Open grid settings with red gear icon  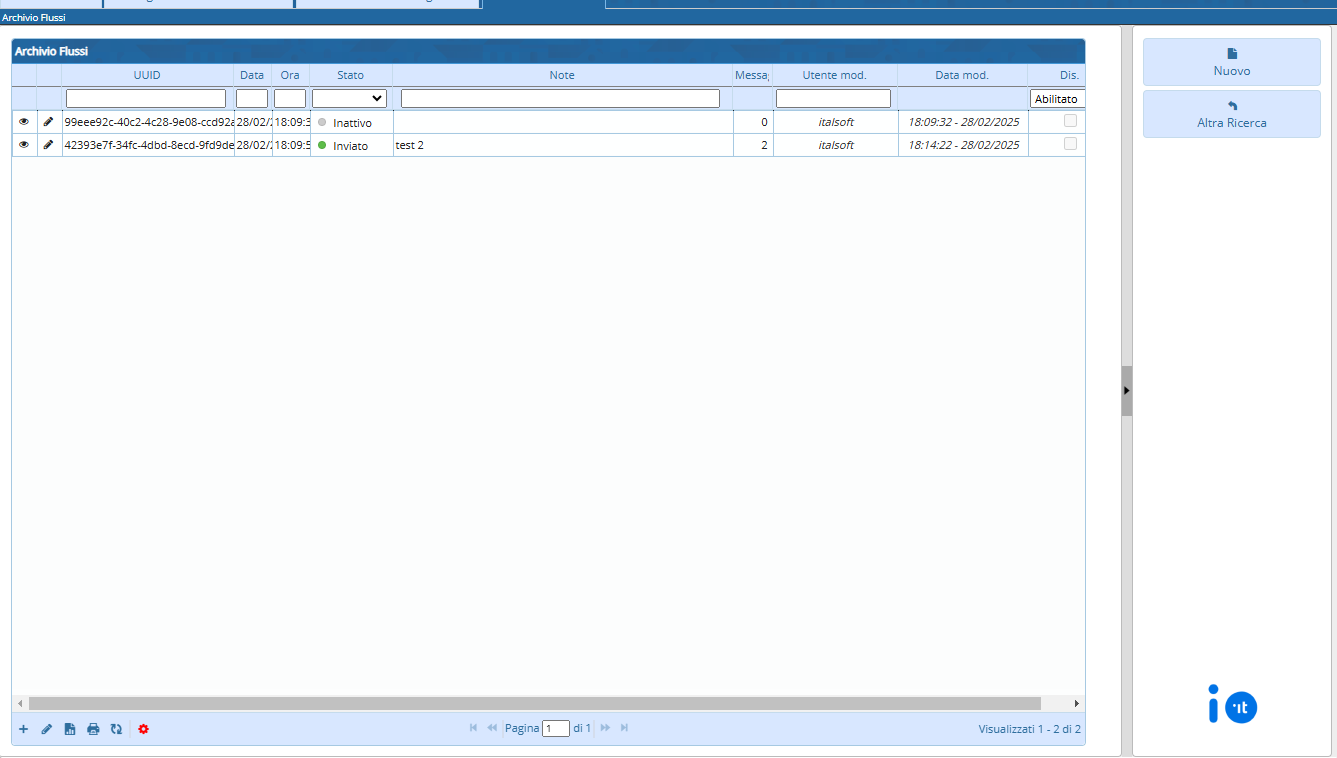pos(143,729)
